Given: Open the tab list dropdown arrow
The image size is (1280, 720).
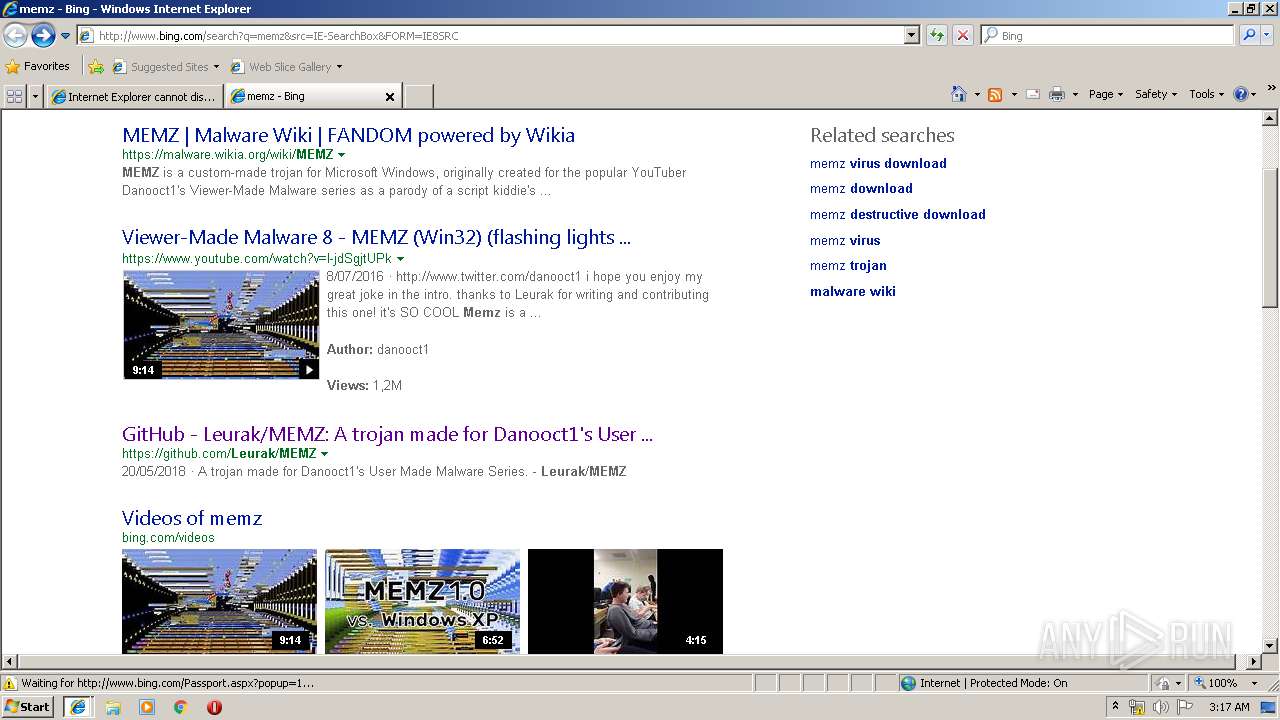Looking at the screenshot, I should pyautogui.click(x=36, y=96).
